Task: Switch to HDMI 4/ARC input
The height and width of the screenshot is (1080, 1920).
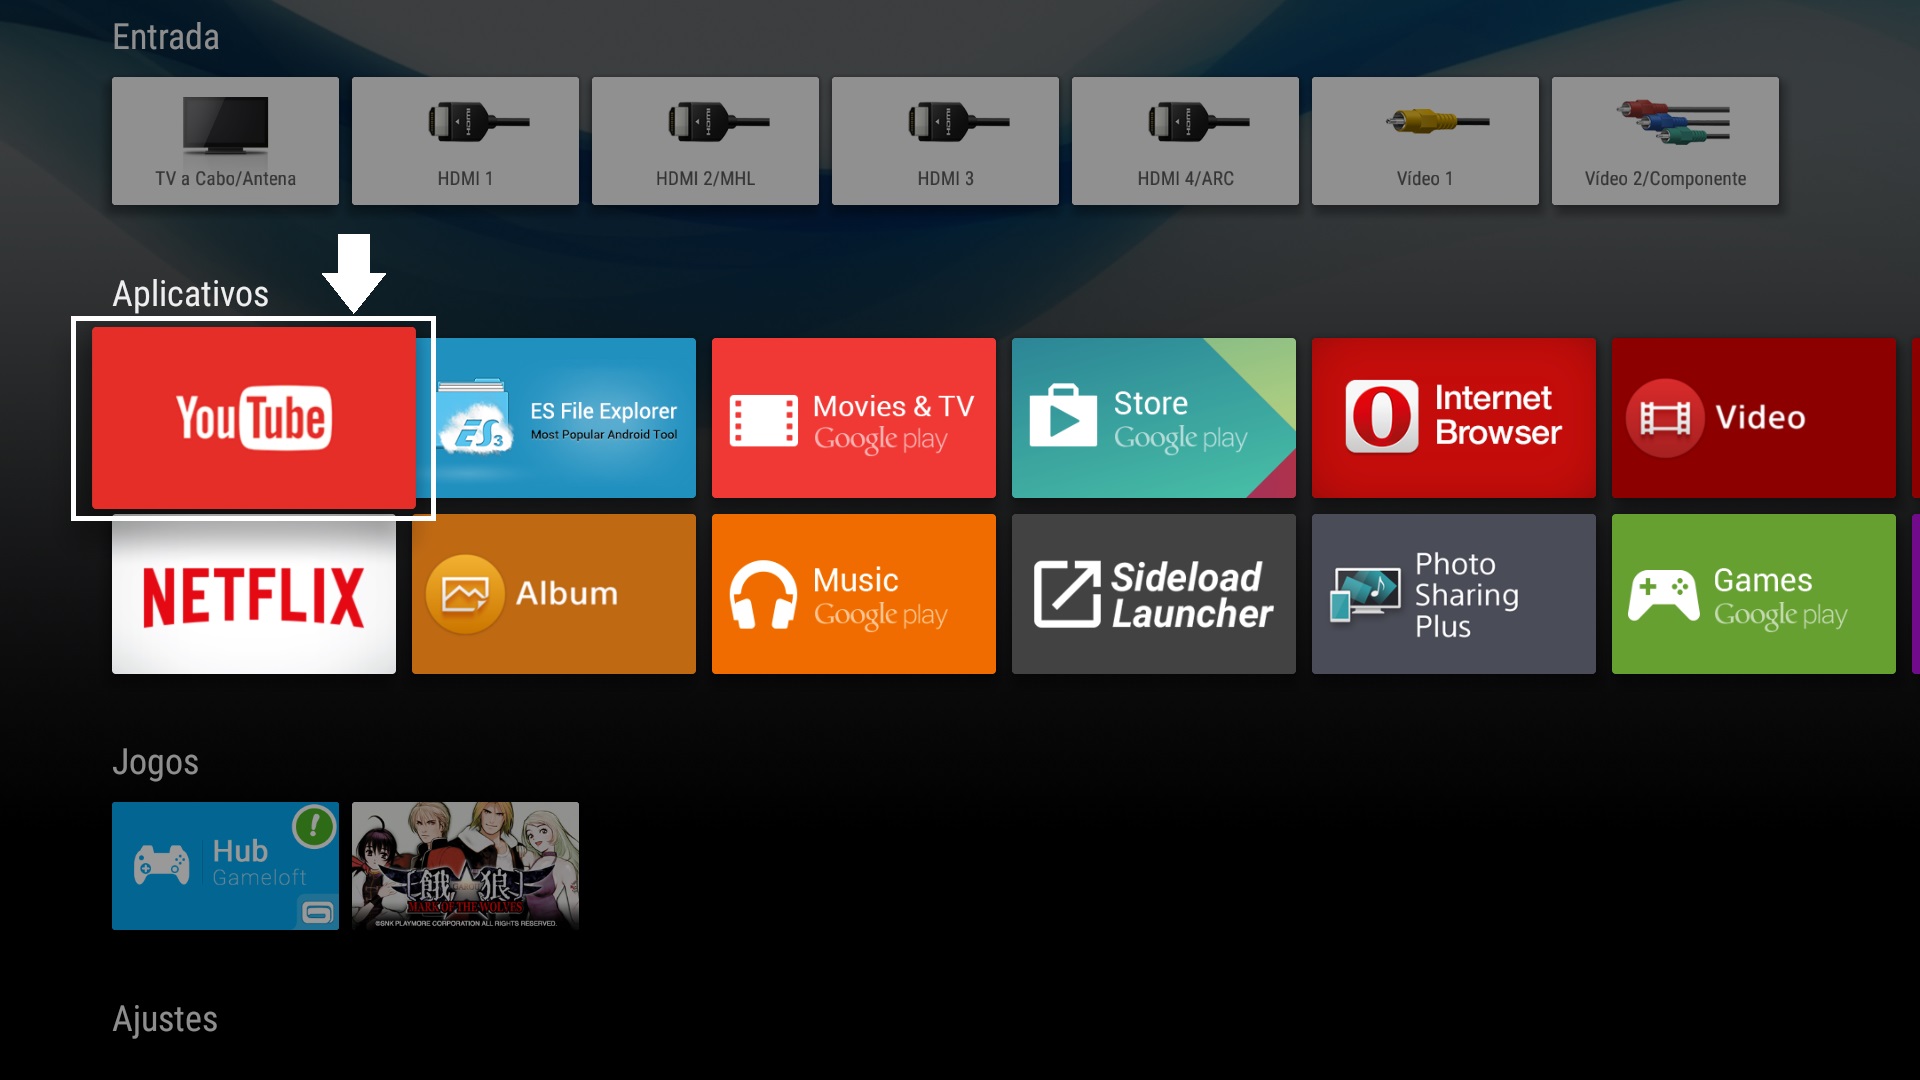Action: [1186, 141]
